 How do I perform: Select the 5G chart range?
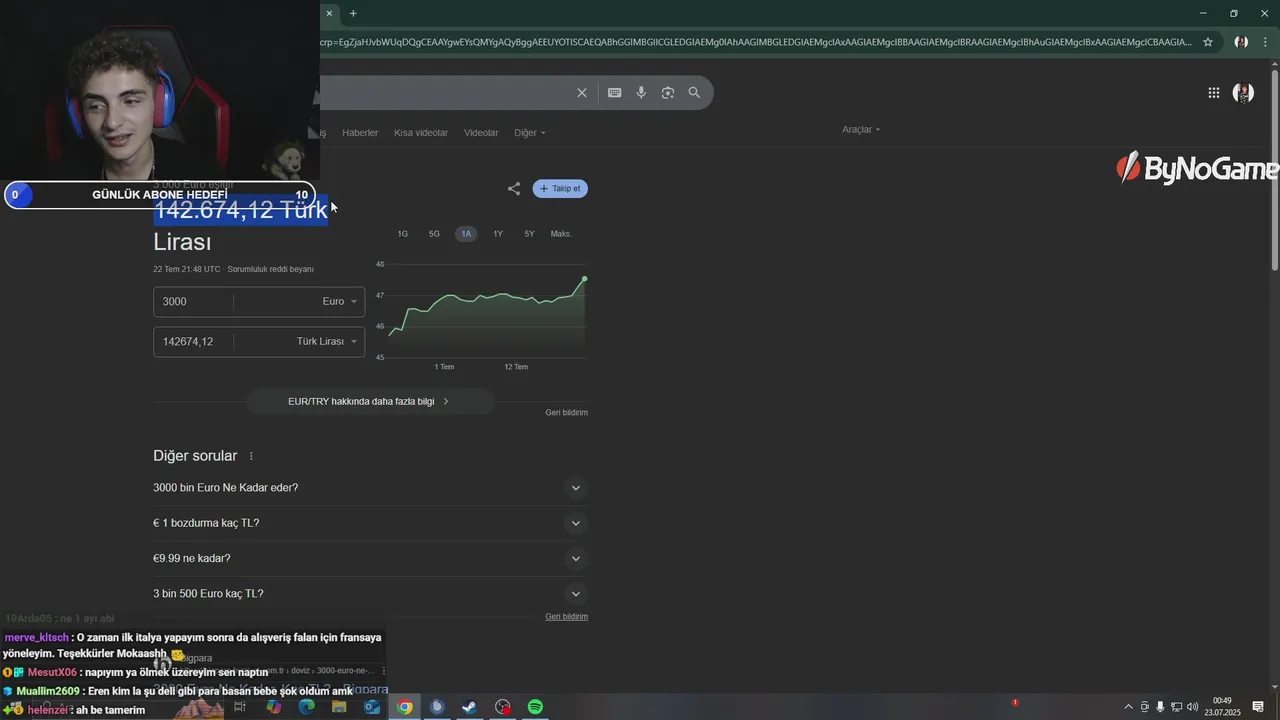tap(434, 234)
